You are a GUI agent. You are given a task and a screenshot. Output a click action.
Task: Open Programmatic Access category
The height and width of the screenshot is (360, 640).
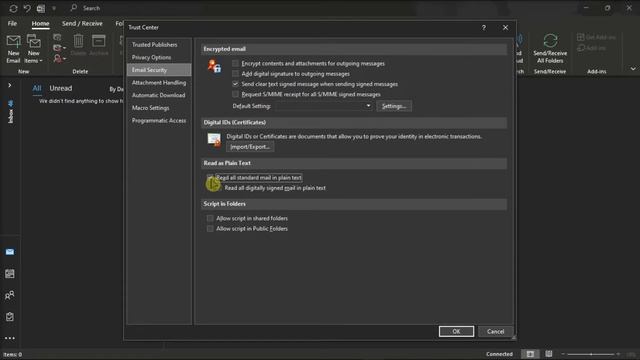click(x=159, y=120)
